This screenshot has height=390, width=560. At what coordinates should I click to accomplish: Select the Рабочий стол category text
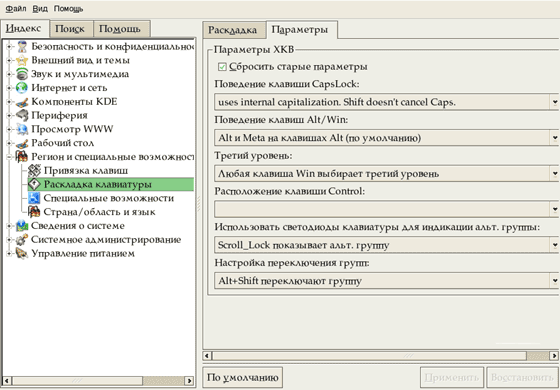coord(63,143)
